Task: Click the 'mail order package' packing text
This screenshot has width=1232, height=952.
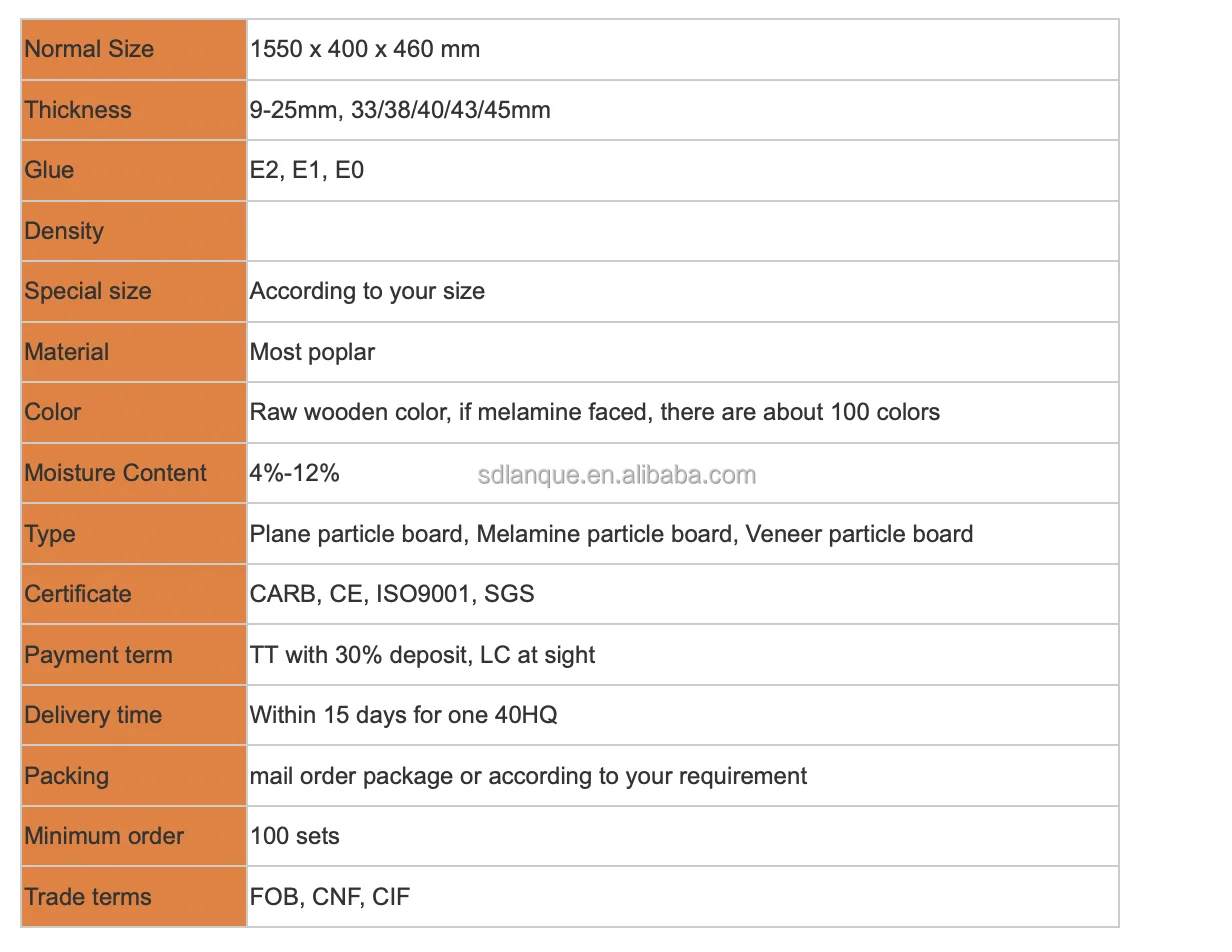Action: (351, 776)
